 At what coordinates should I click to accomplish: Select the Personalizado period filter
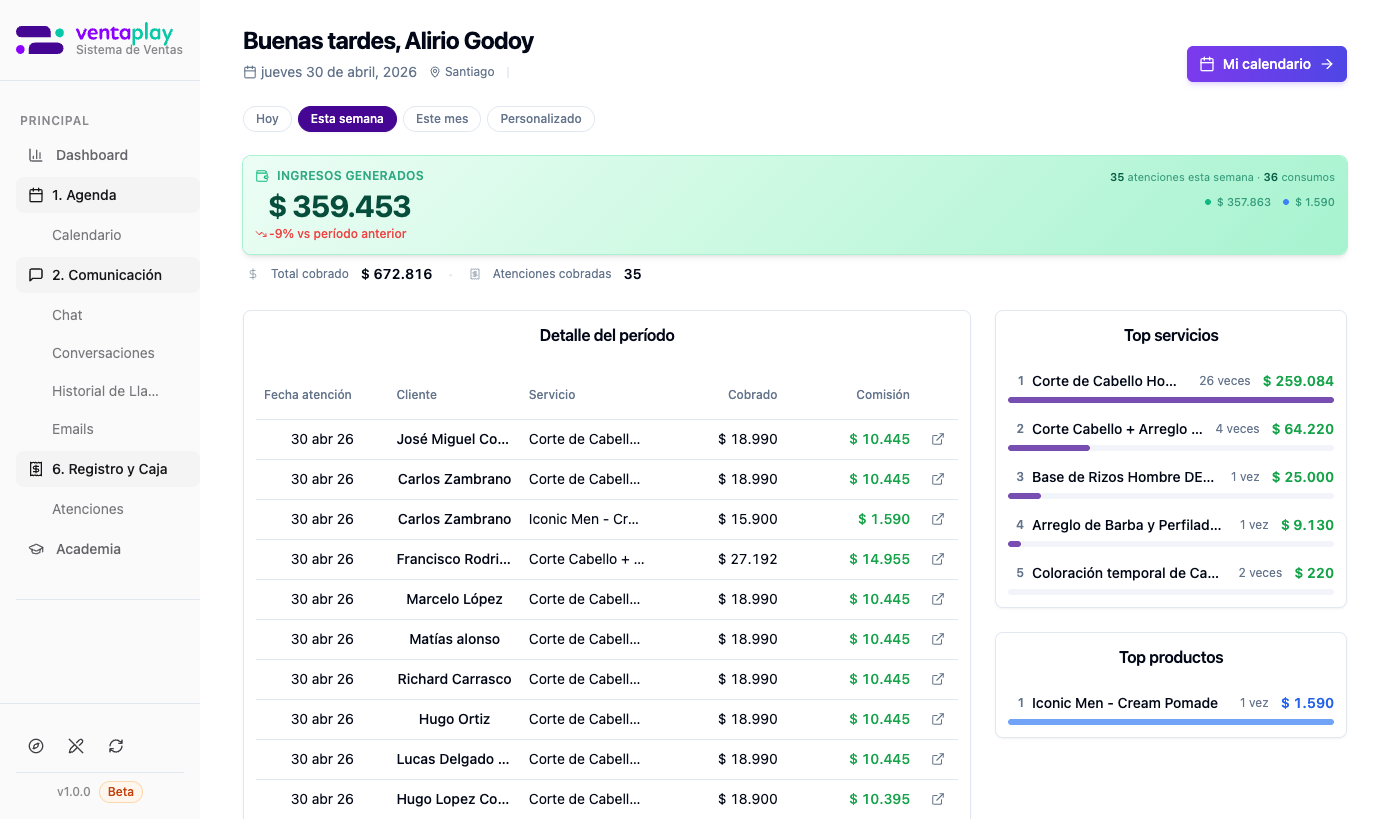coord(541,119)
